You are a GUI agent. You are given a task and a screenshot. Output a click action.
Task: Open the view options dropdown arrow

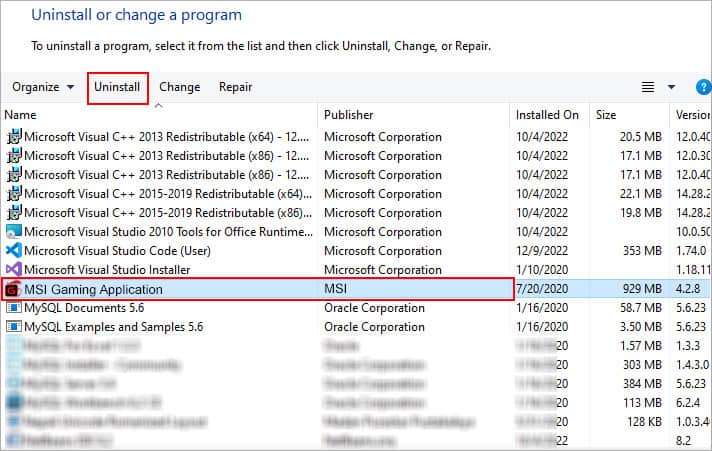point(671,87)
